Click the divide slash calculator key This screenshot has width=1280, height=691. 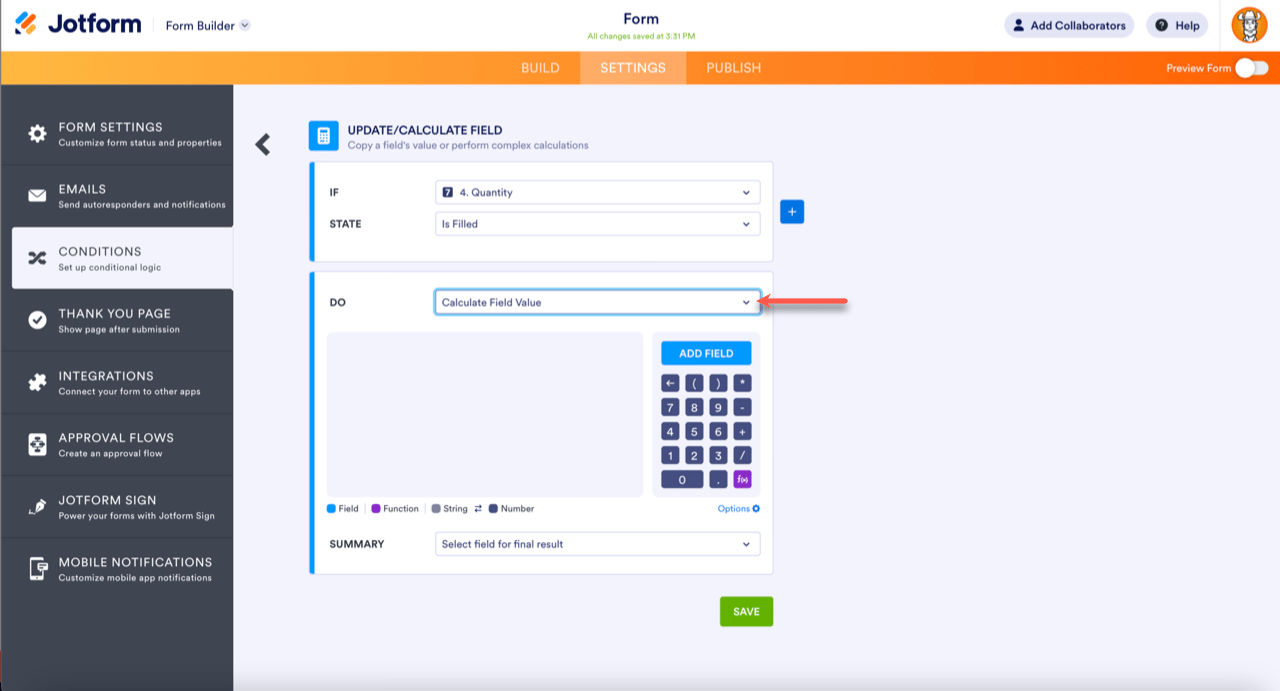pos(742,456)
